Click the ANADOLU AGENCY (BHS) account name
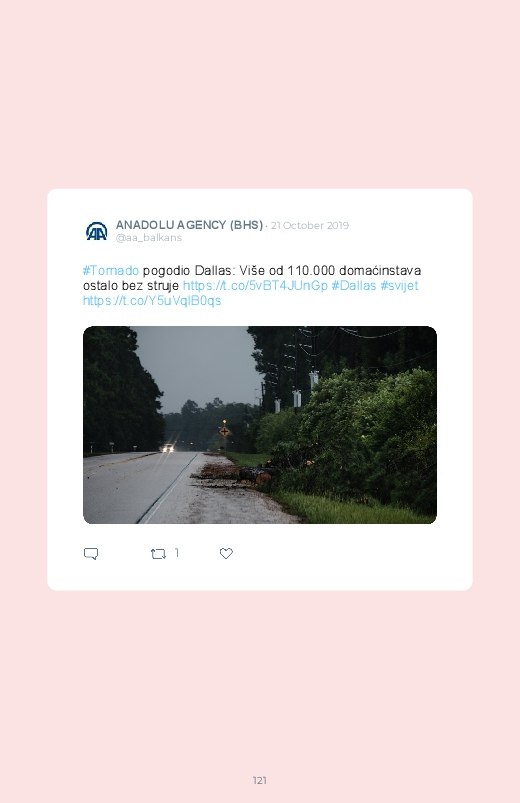 click(189, 225)
